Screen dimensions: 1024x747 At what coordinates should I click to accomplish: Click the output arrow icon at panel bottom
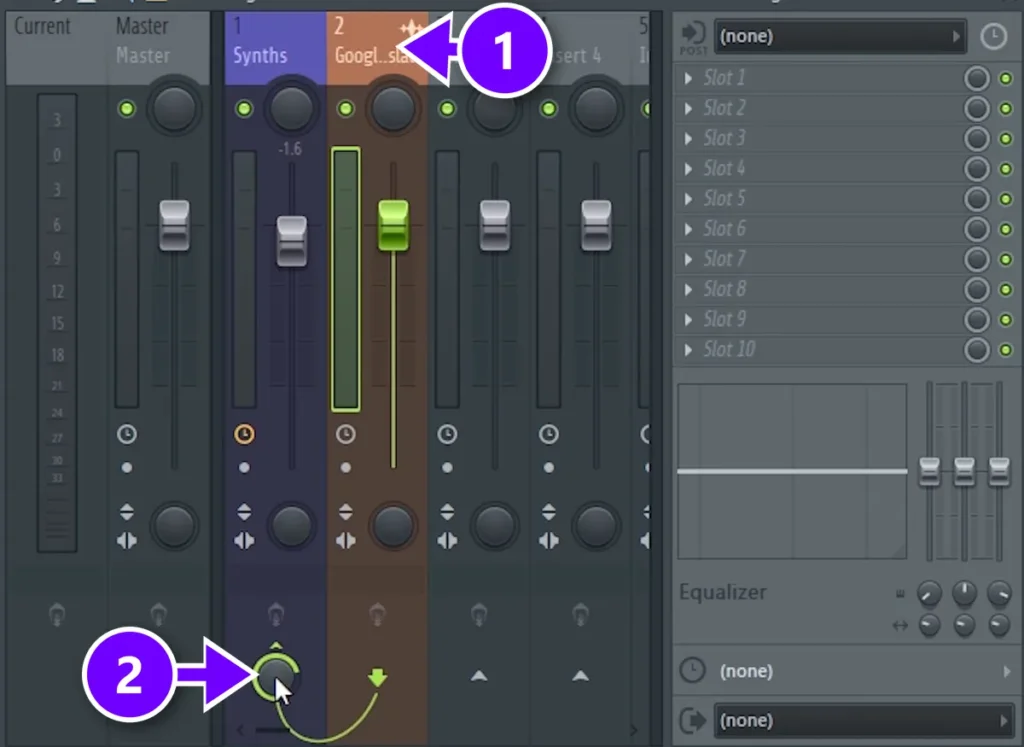(693, 720)
